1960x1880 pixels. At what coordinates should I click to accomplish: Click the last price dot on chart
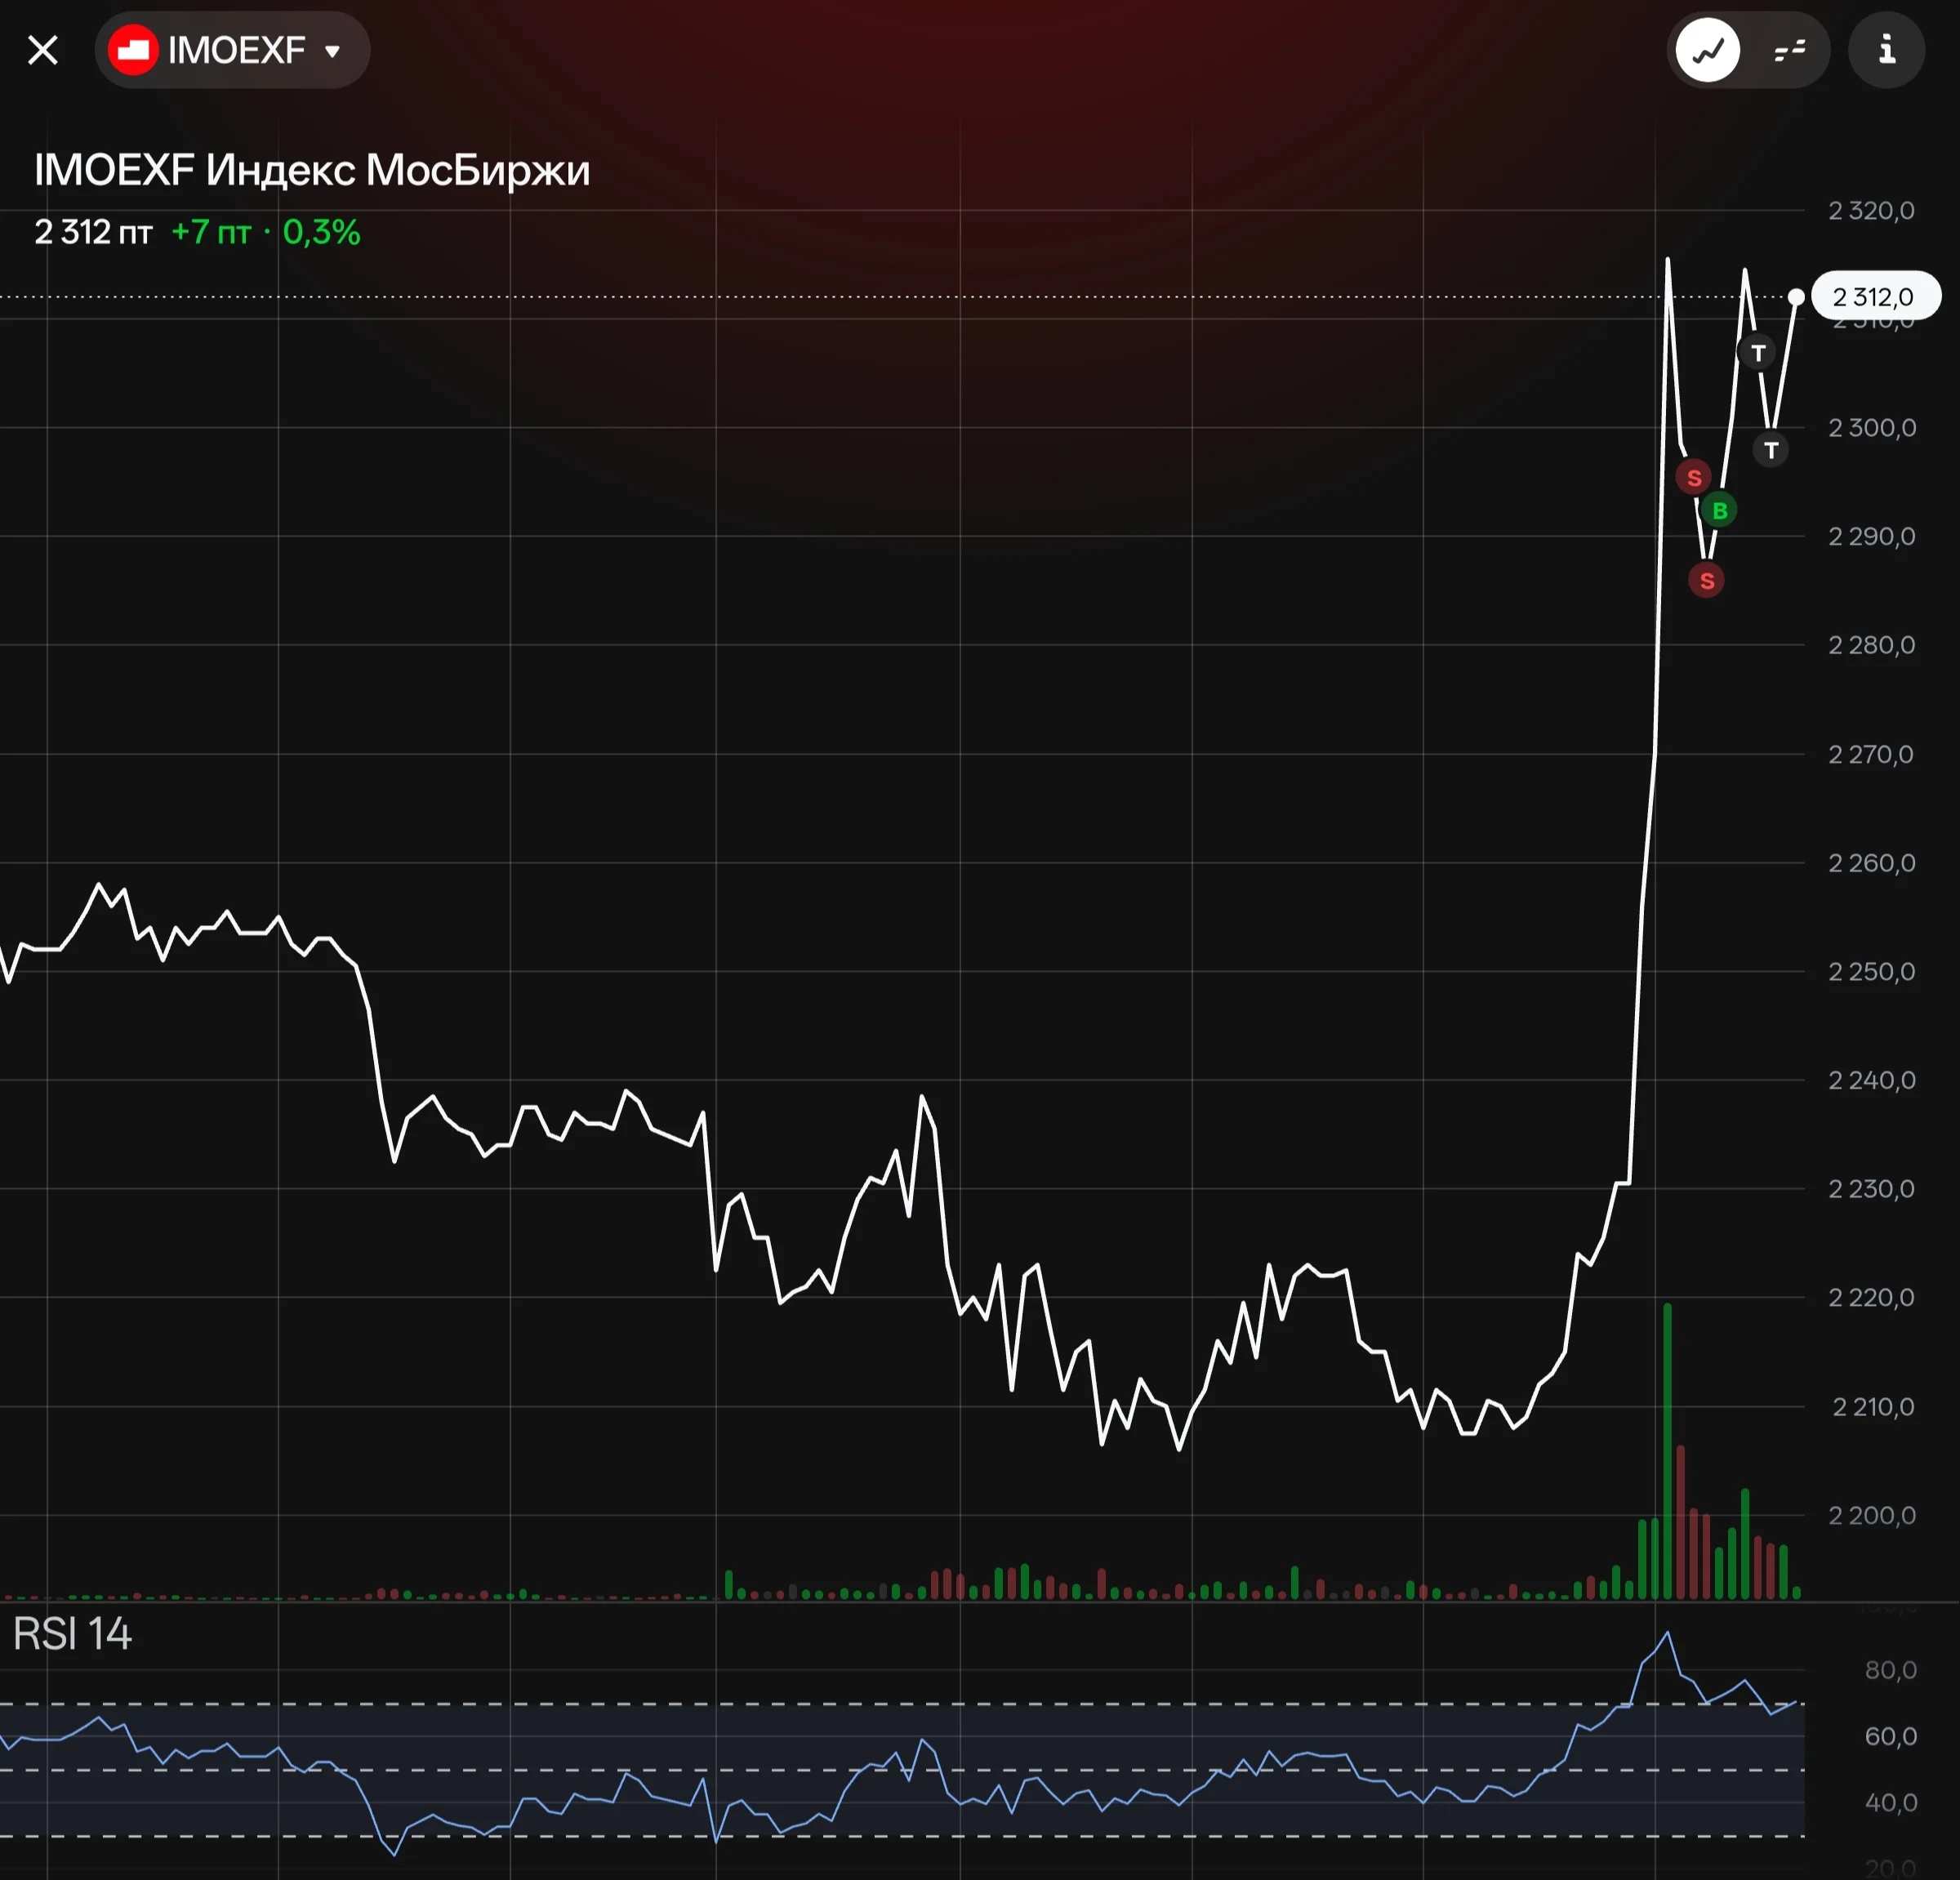(x=1796, y=297)
